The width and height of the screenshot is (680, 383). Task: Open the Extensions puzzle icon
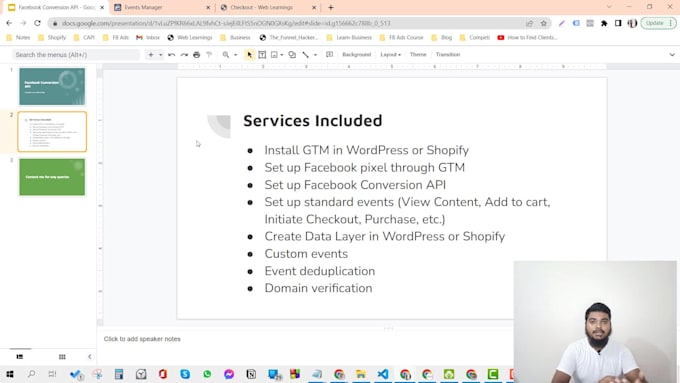[604, 23]
